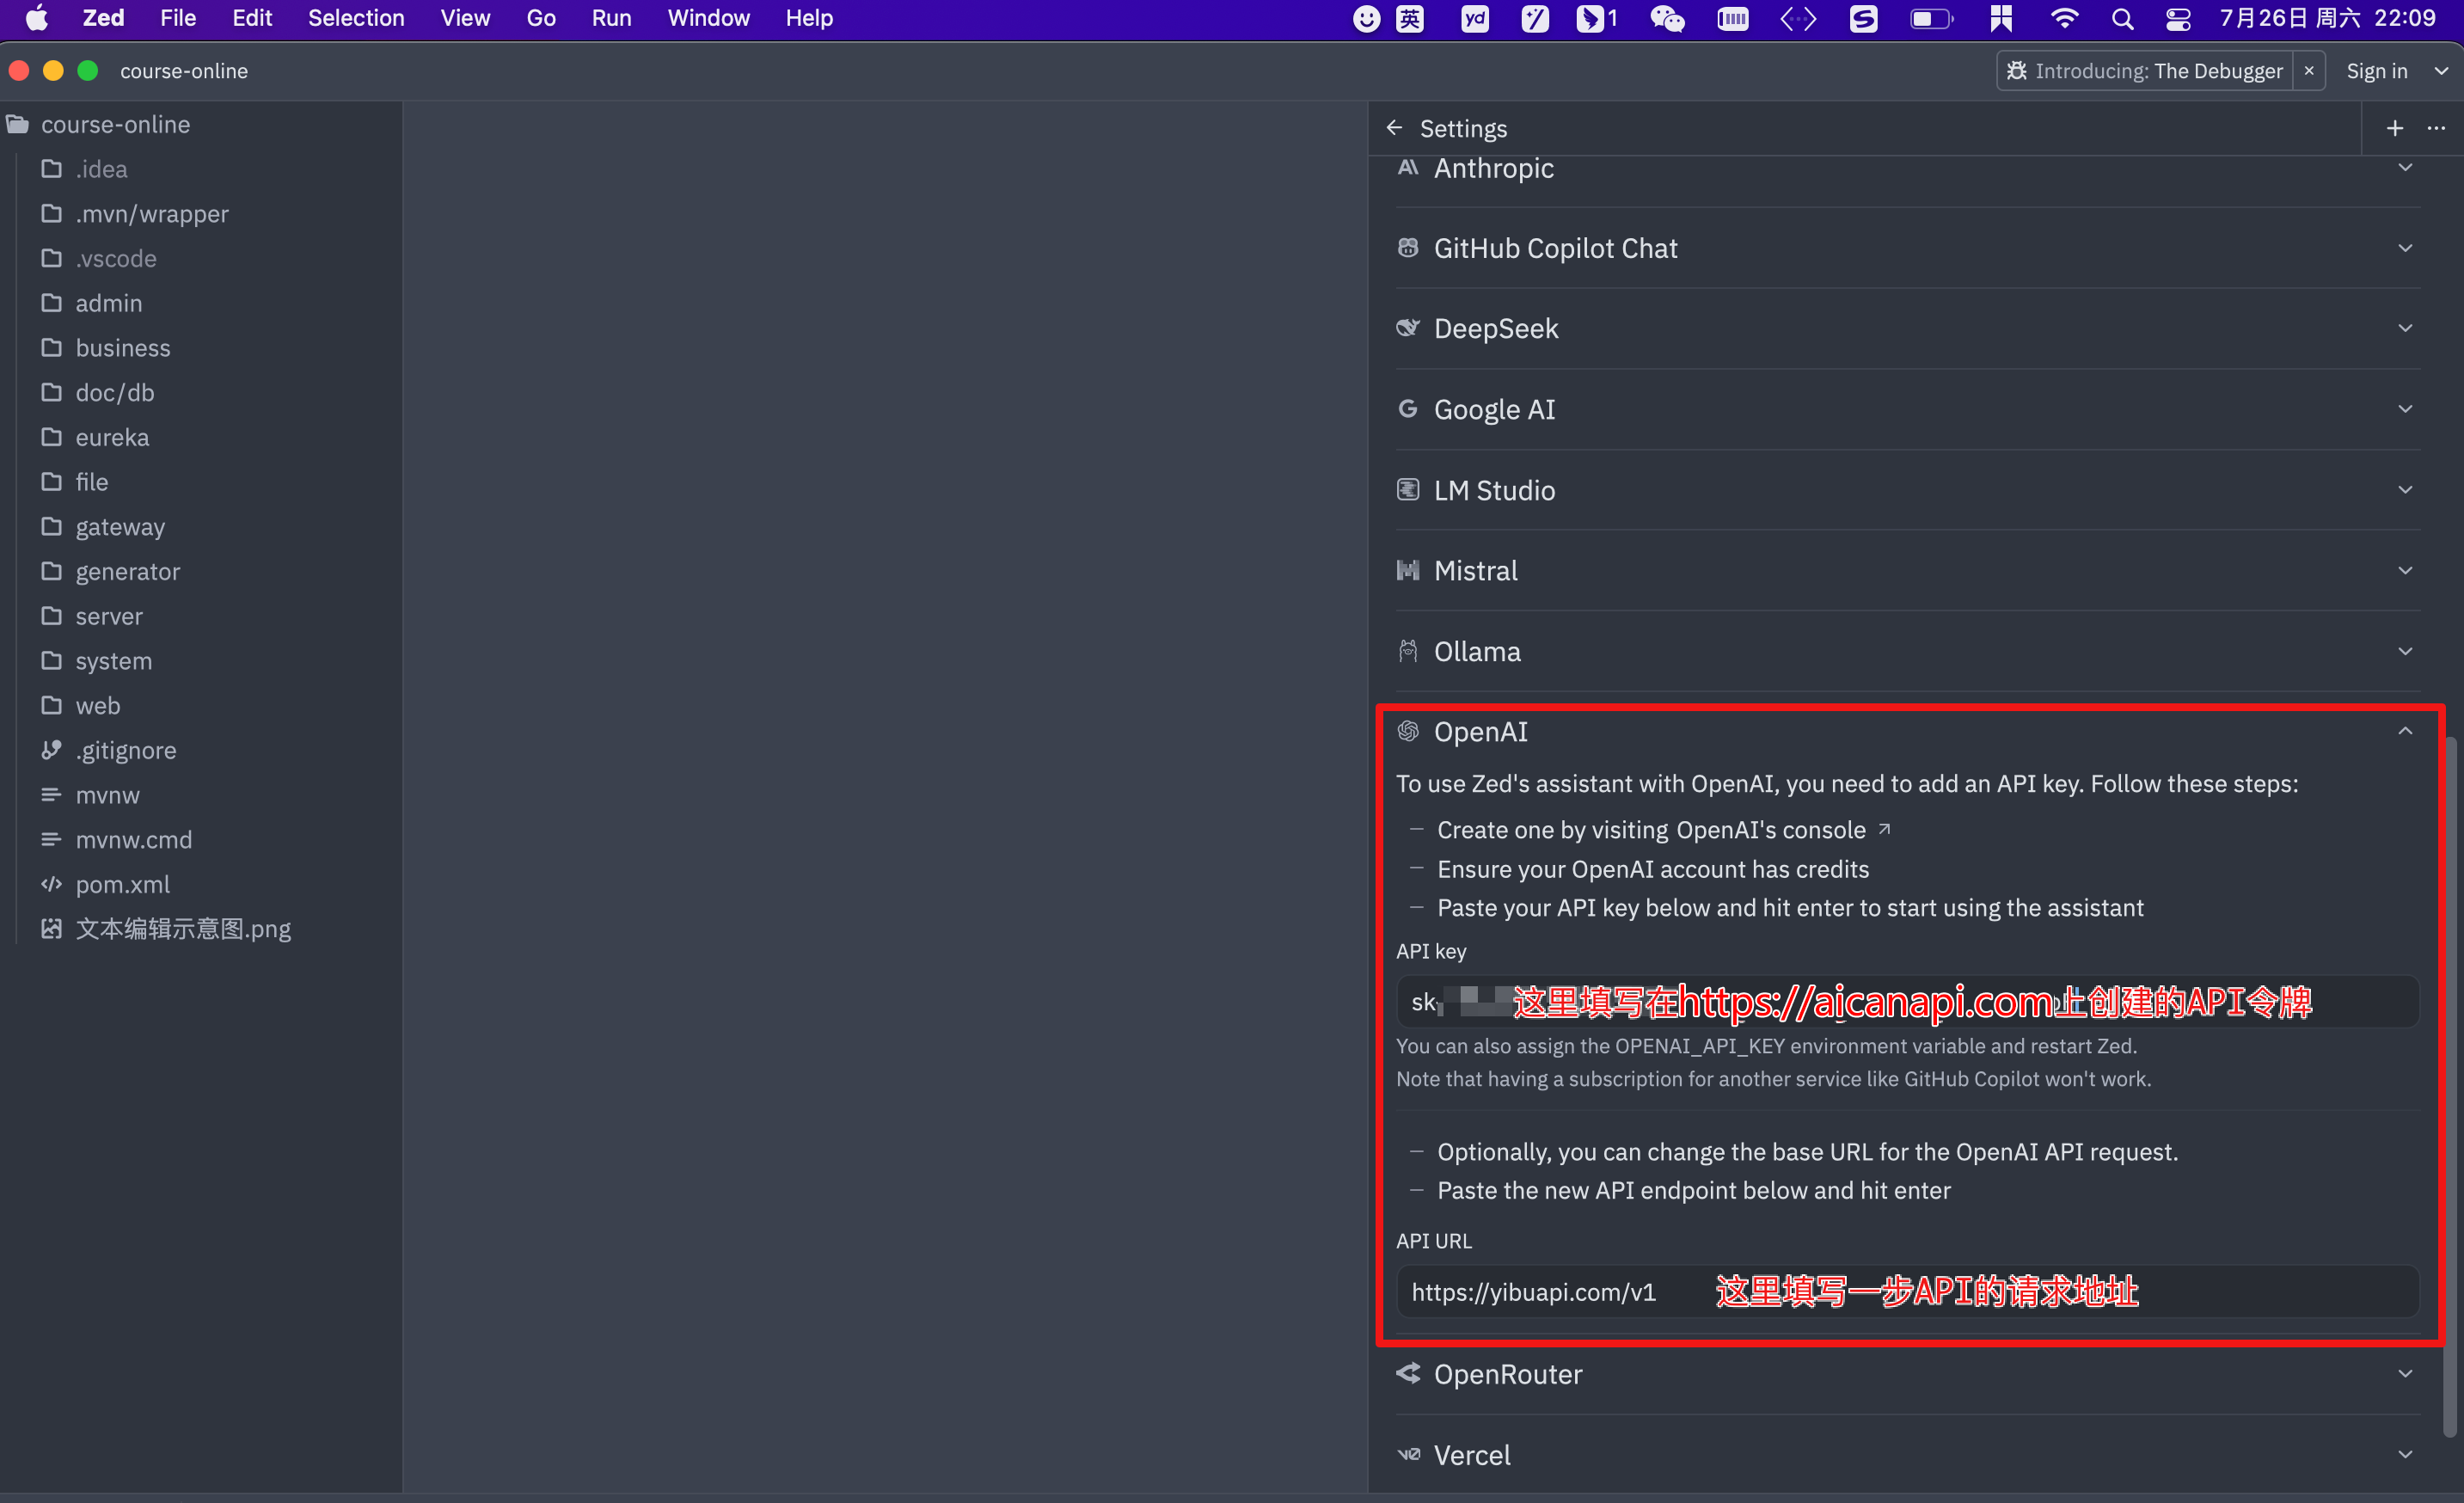Viewport: 2464px width, 1503px height.
Task: Click the OpenAI logo icon
Action: [x=1409, y=731]
